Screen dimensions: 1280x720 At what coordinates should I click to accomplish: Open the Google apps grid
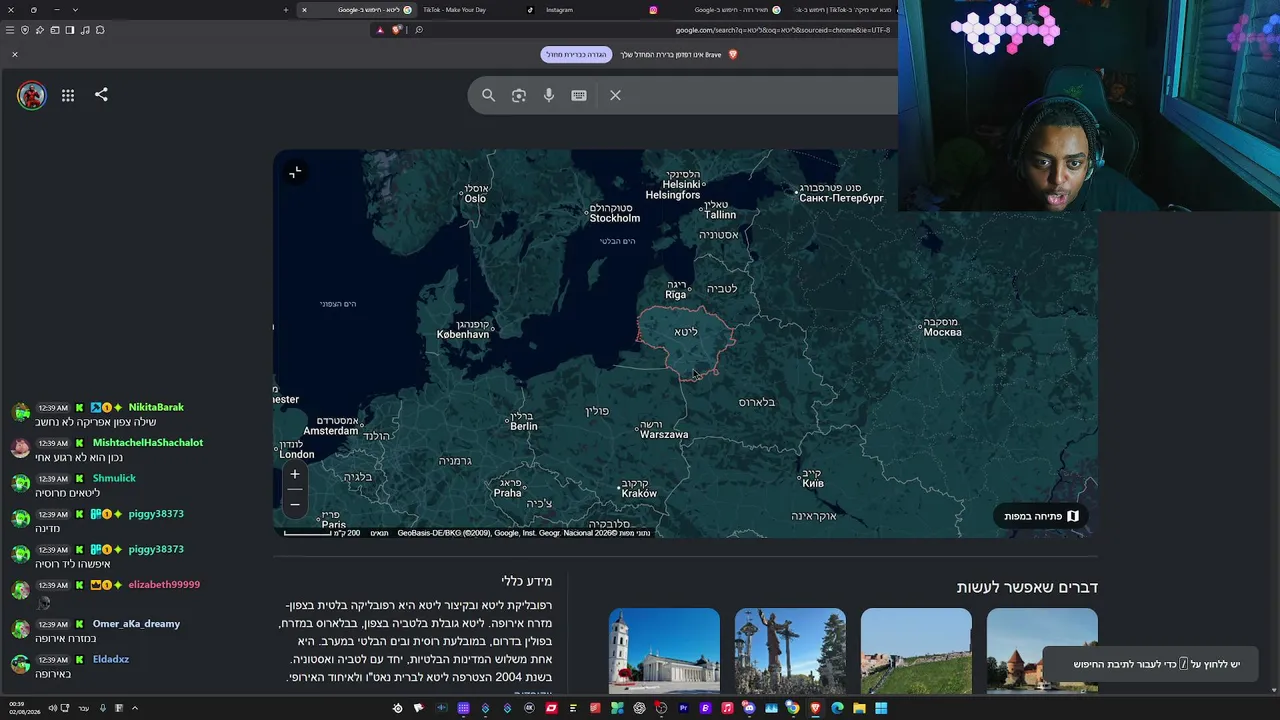(x=68, y=95)
